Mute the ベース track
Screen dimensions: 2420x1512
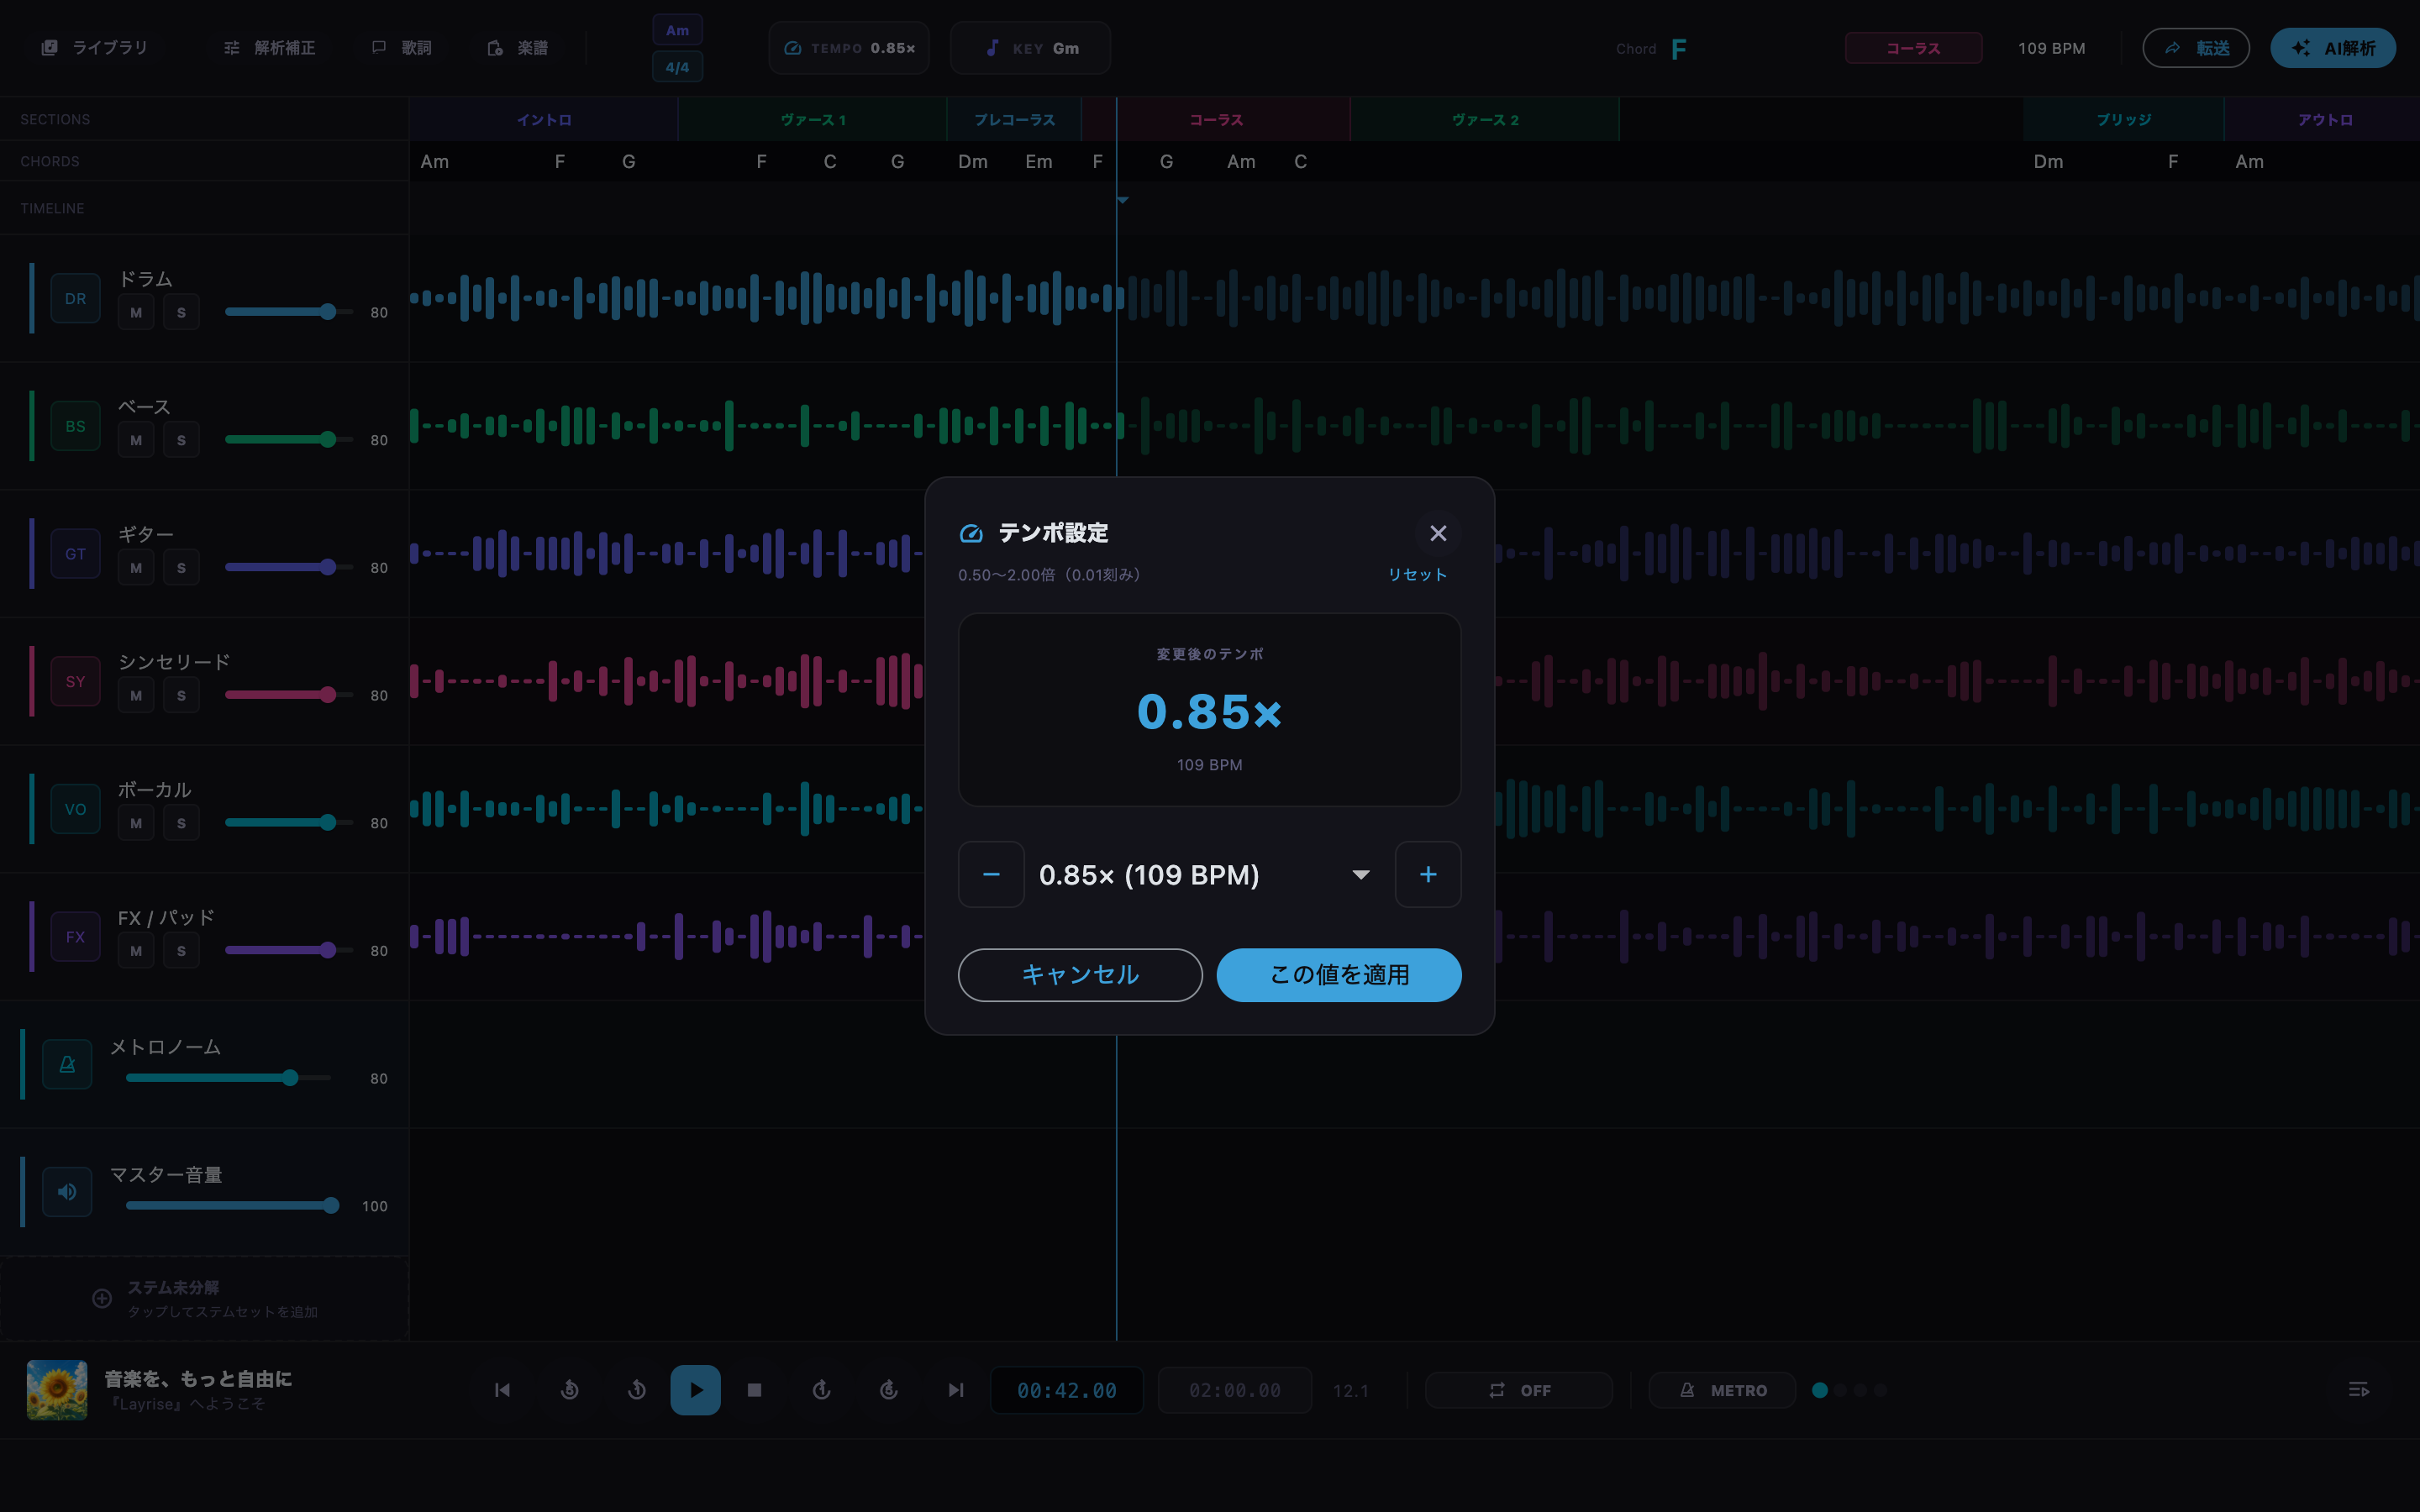coord(136,440)
